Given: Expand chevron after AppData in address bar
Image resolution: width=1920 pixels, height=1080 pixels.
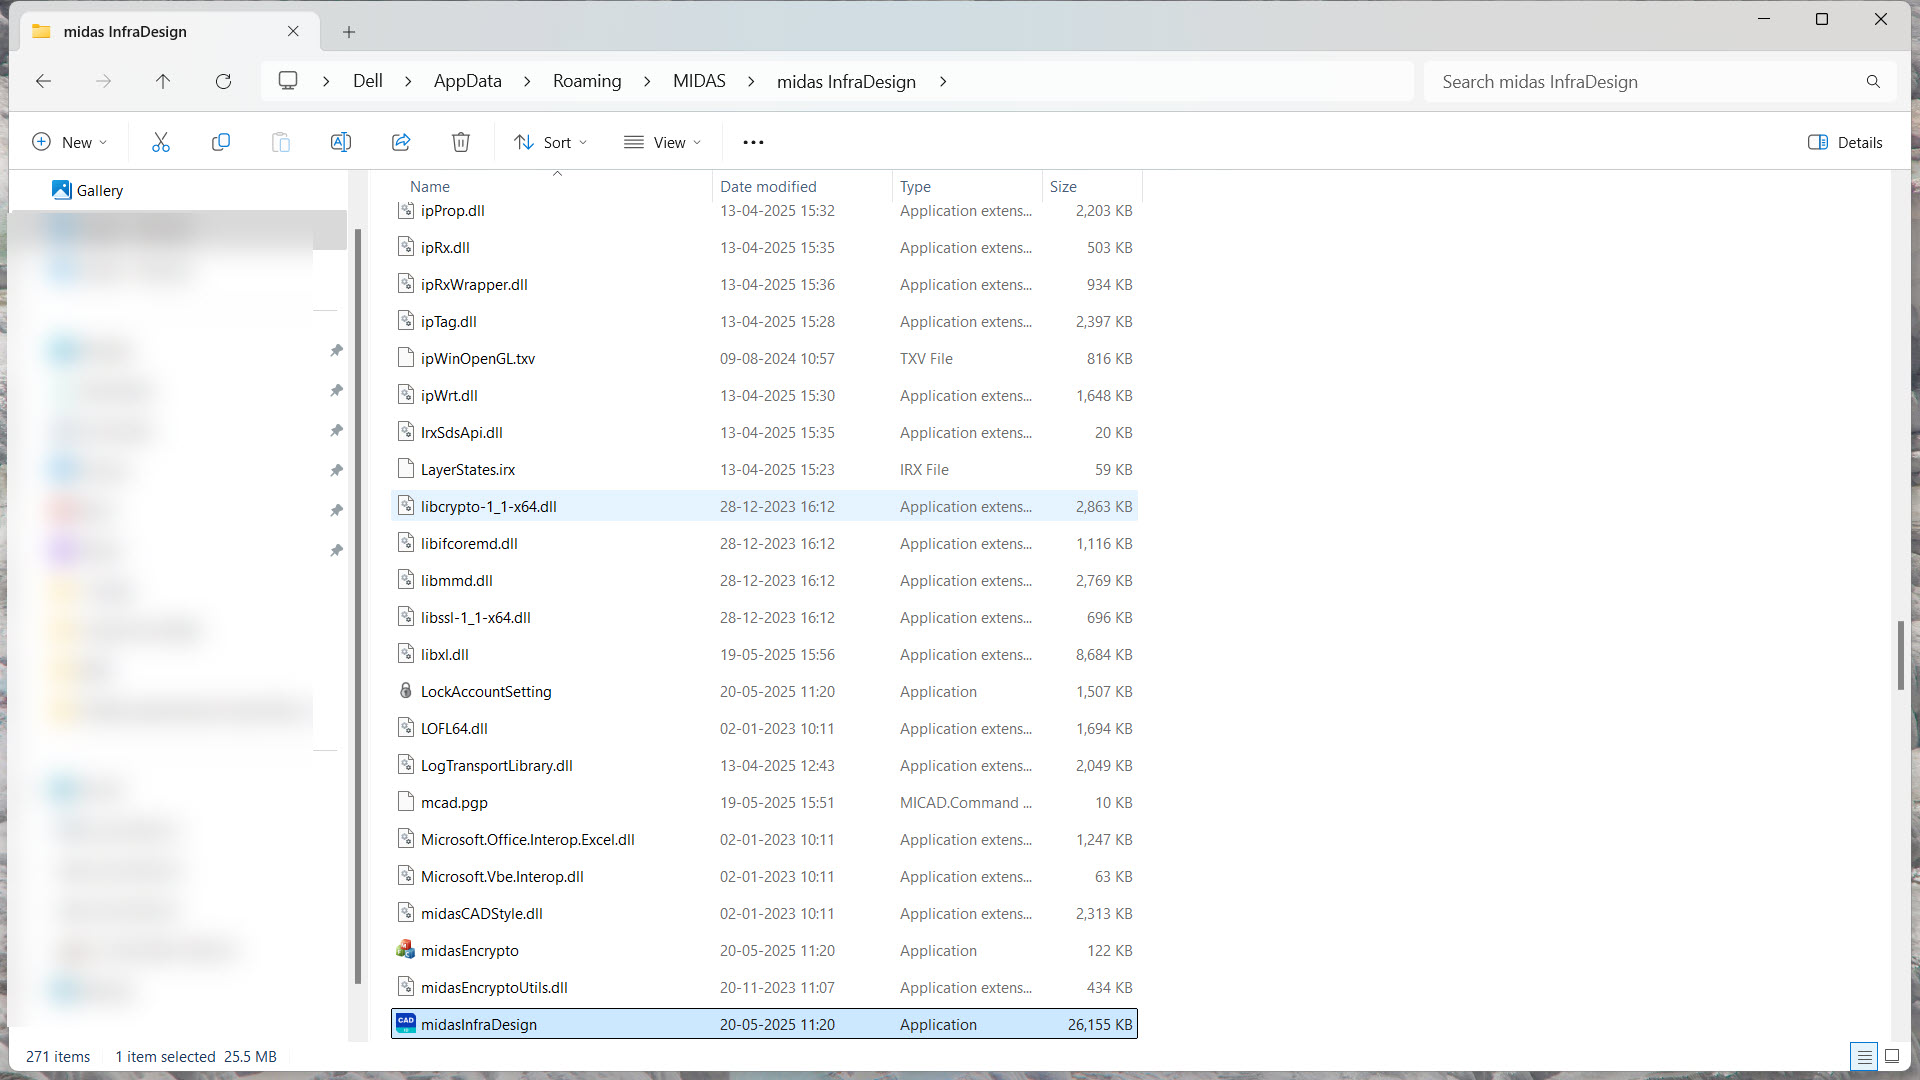Looking at the screenshot, I should (x=527, y=81).
